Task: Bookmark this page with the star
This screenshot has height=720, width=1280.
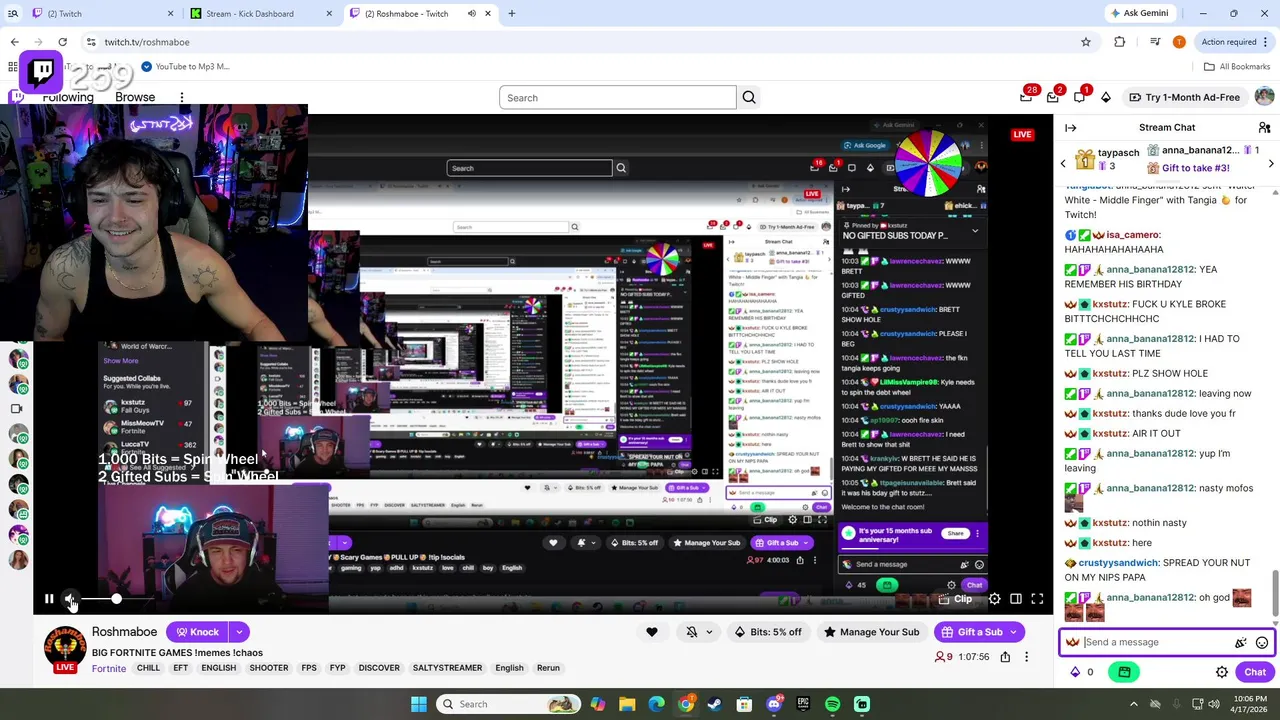Action: pyautogui.click(x=1086, y=42)
